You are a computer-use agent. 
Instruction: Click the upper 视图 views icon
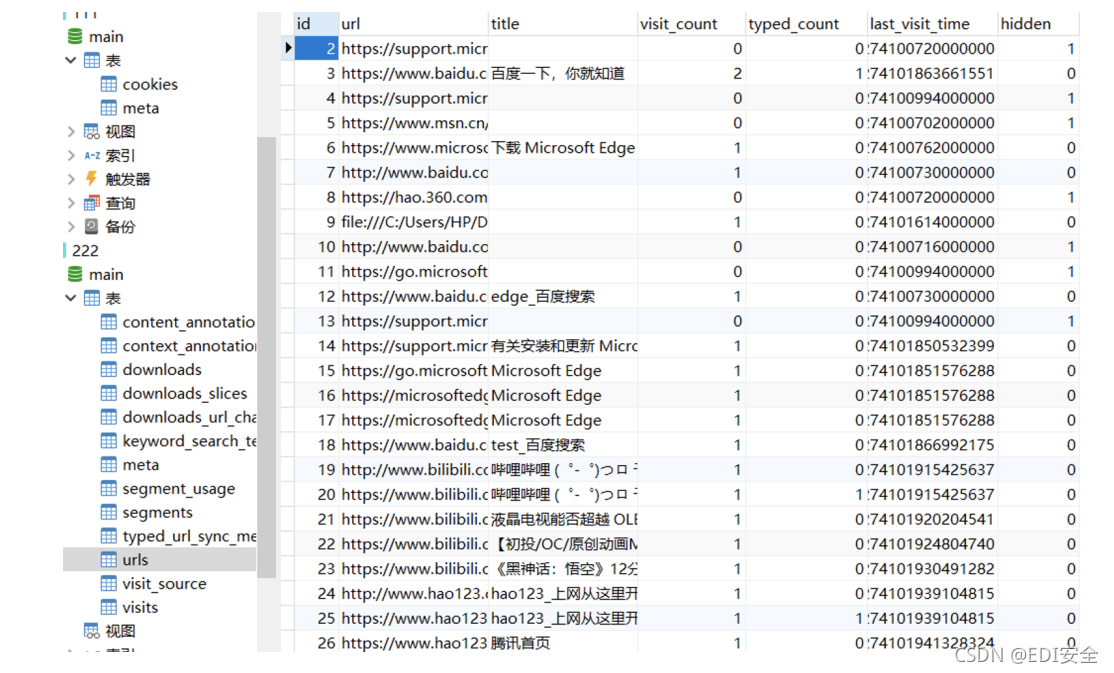coord(92,131)
